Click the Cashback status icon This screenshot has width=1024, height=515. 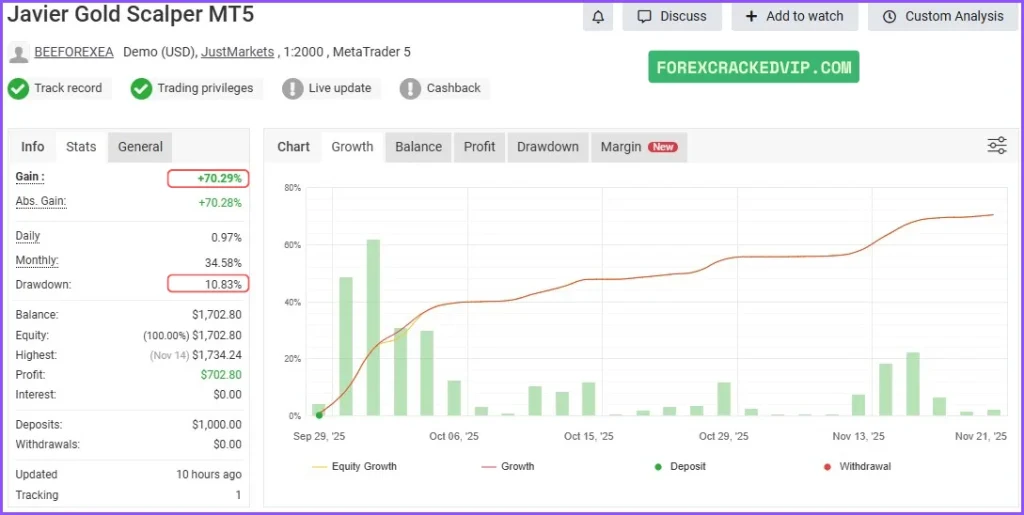tap(410, 88)
